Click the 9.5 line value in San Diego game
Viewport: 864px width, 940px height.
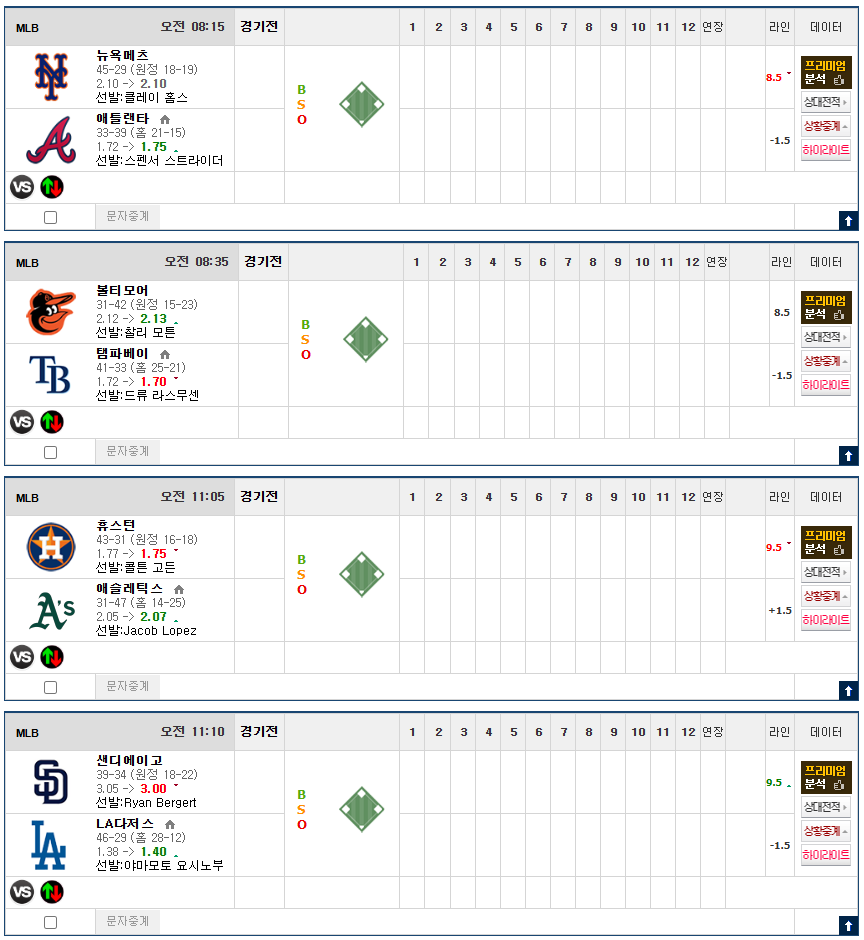click(x=774, y=783)
